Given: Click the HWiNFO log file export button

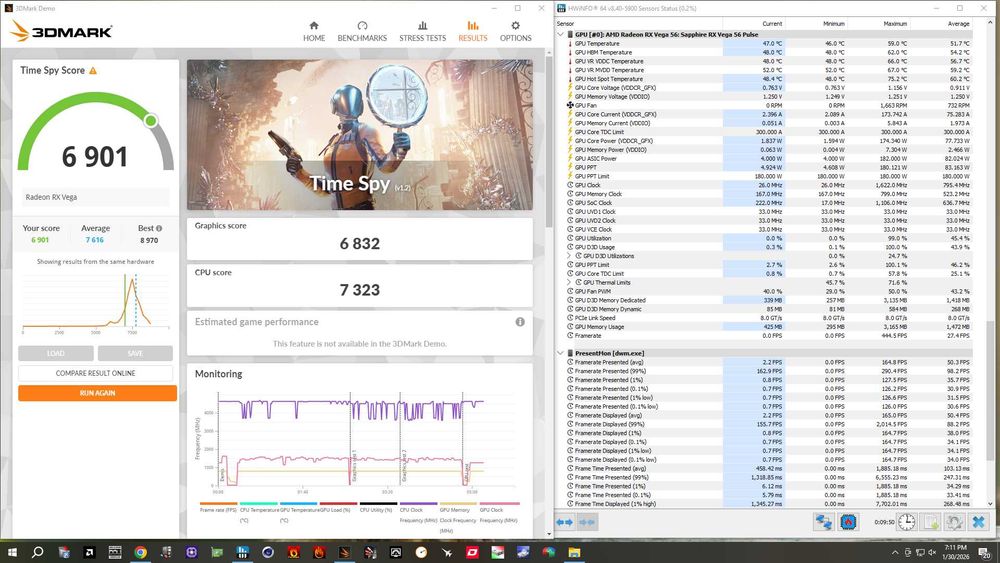Looking at the screenshot, I should tap(931, 522).
